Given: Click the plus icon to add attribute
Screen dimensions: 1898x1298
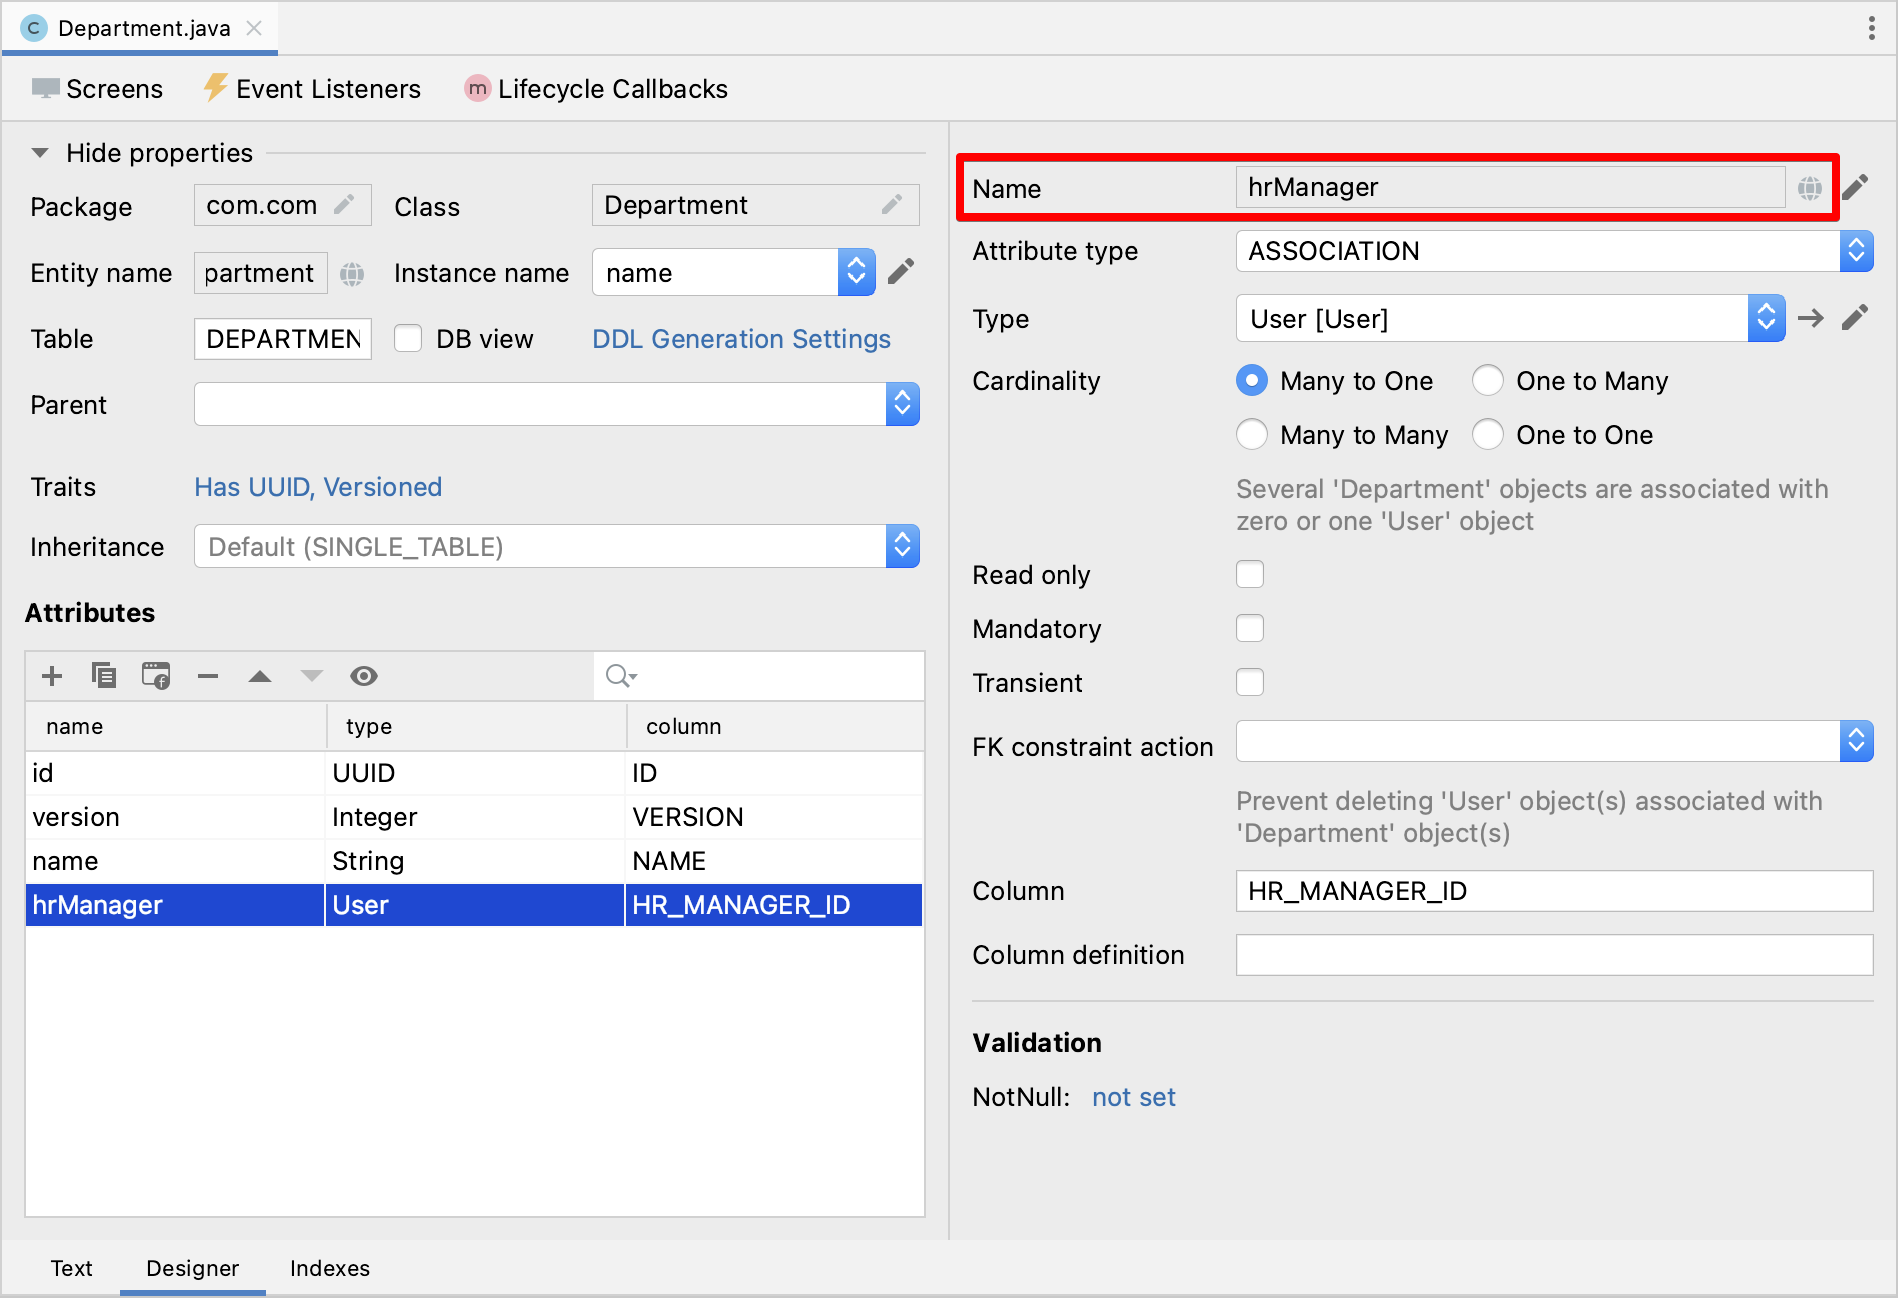Looking at the screenshot, I should point(52,676).
